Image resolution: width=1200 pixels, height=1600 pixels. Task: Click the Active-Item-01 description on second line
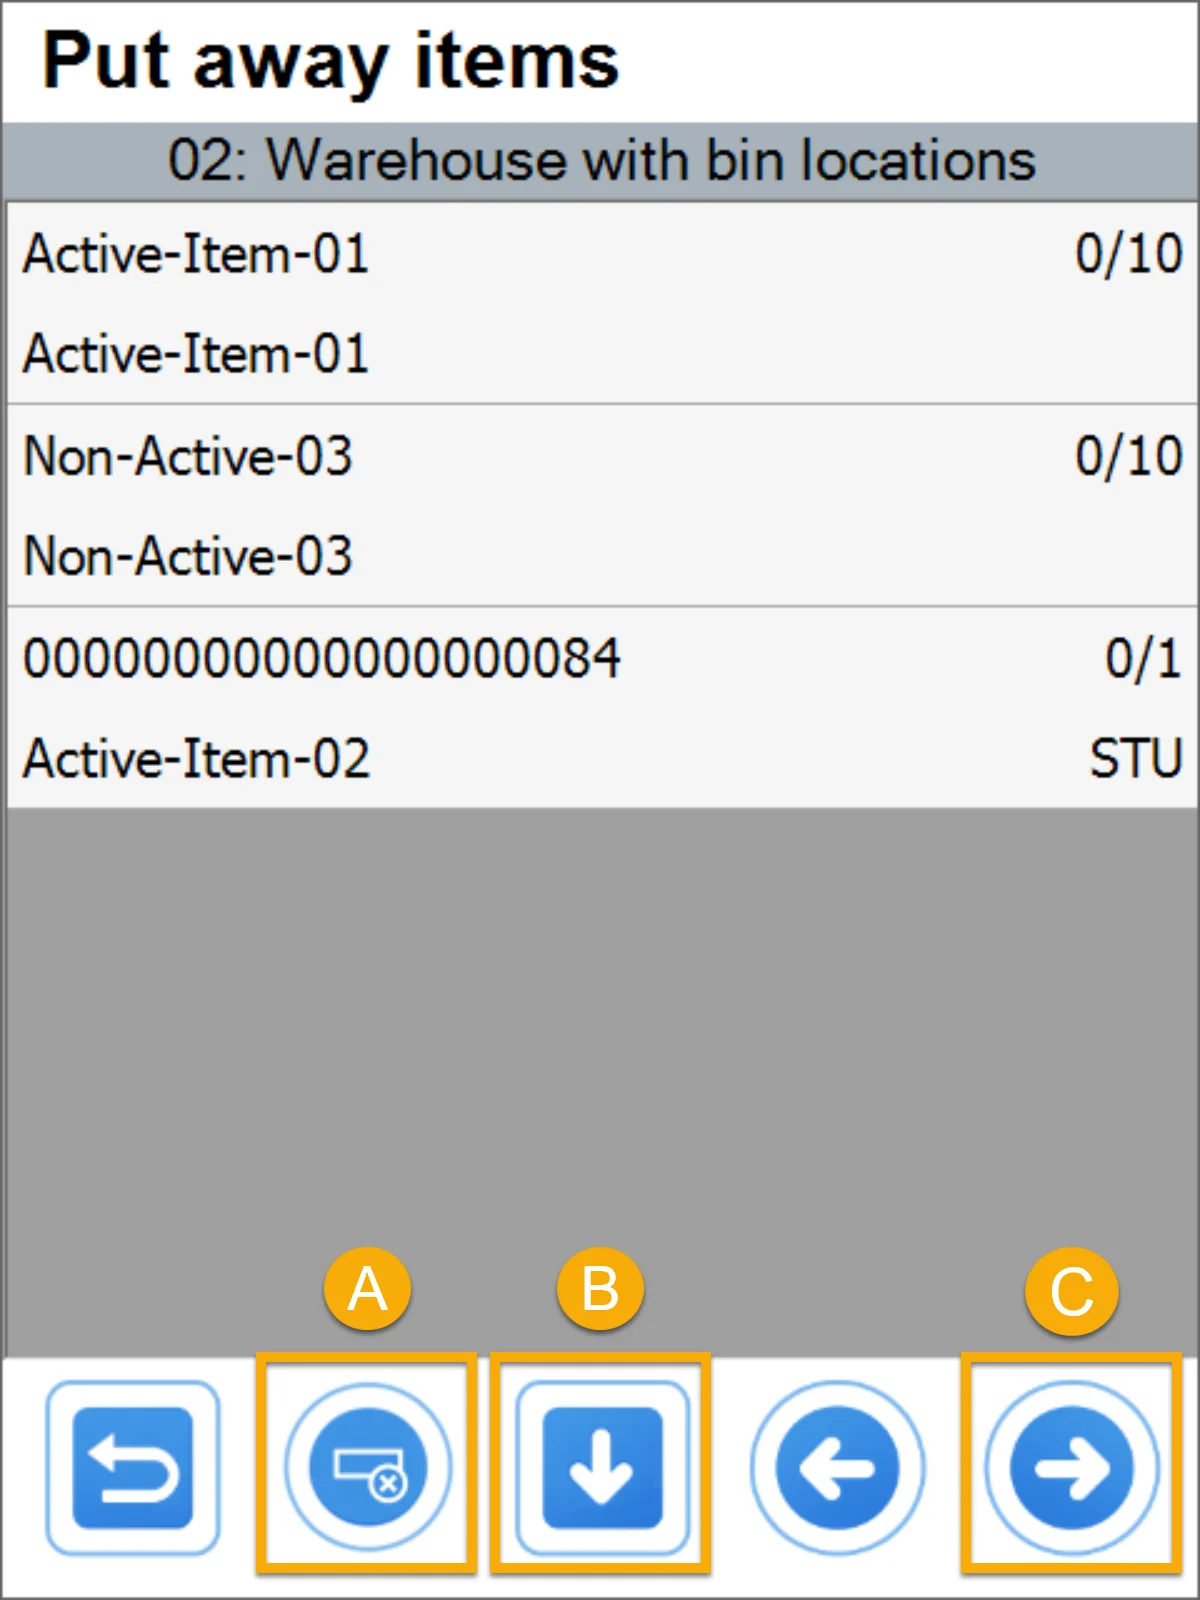196,354
